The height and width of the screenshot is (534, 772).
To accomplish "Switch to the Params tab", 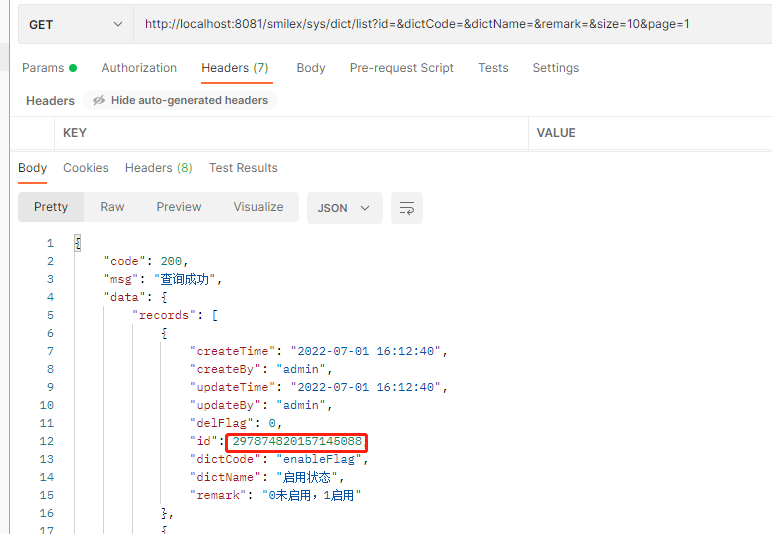I will (49, 68).
